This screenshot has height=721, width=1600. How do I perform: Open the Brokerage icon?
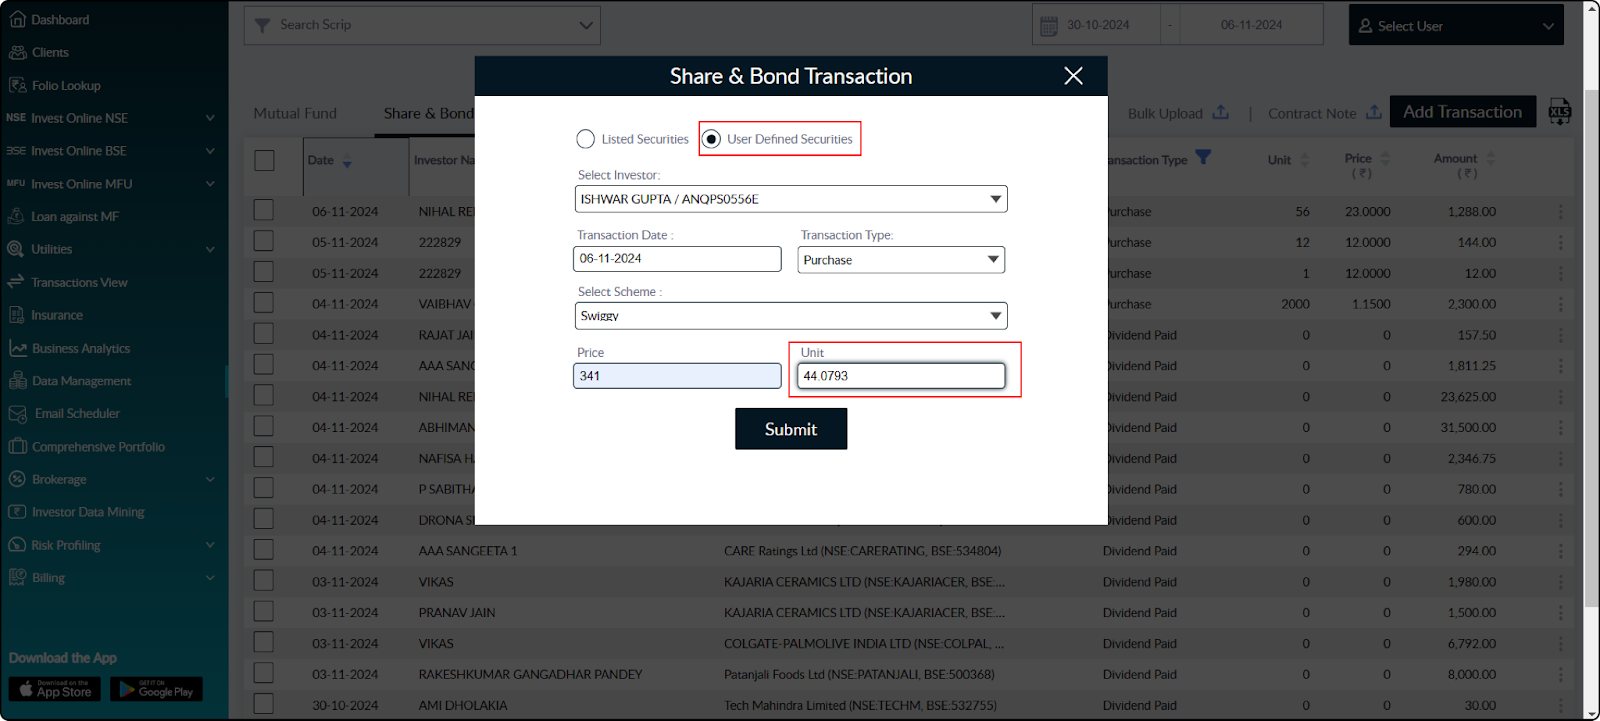coord(17,479)
